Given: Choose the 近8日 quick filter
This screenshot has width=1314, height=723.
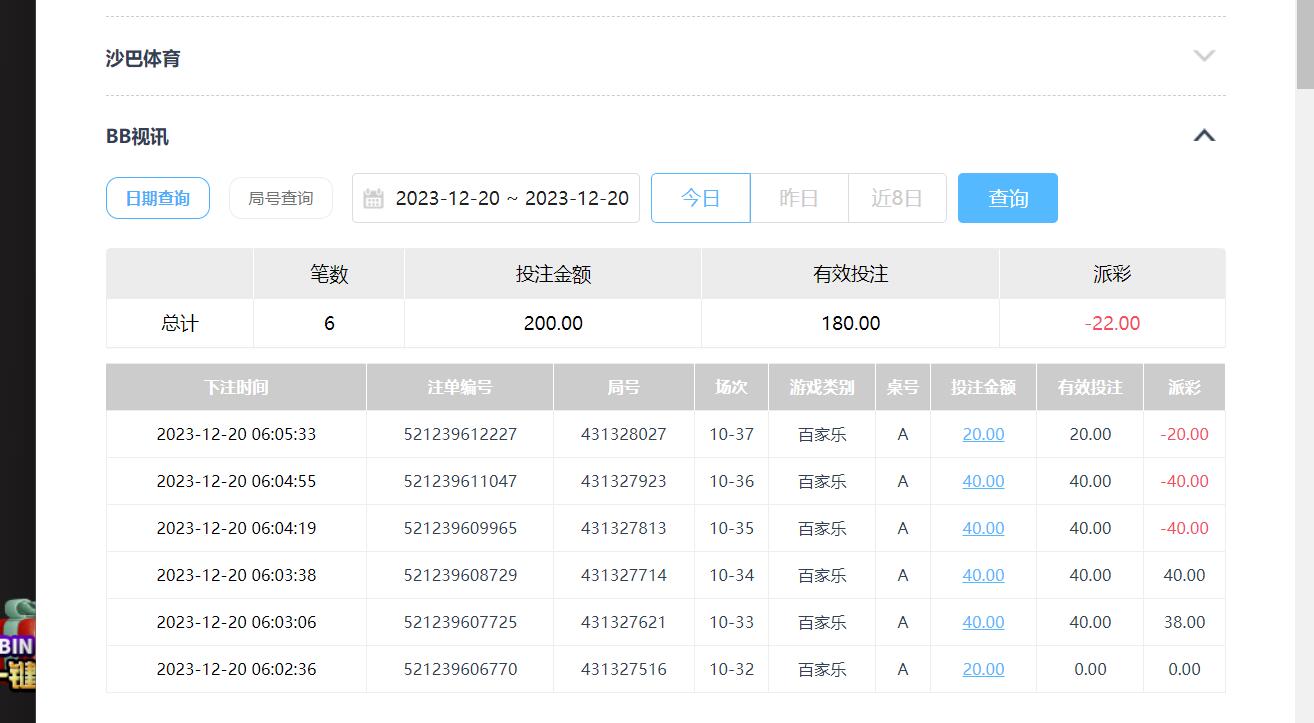Looking at the screenshot, I should tap(897, 198).
